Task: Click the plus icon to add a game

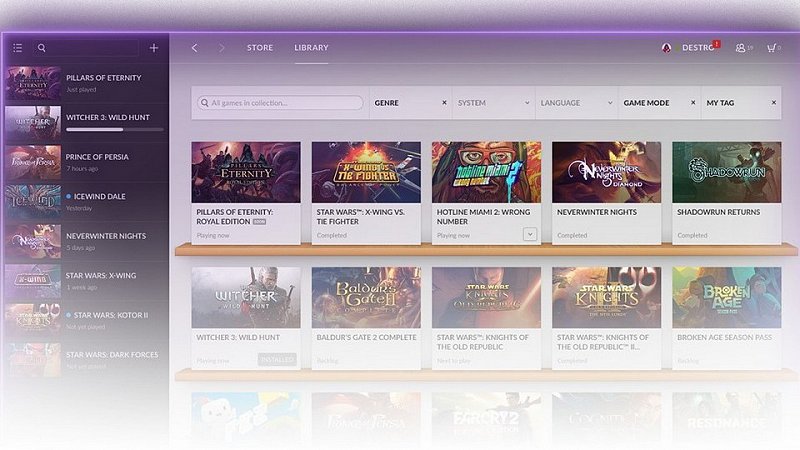Action: (154, 48)
